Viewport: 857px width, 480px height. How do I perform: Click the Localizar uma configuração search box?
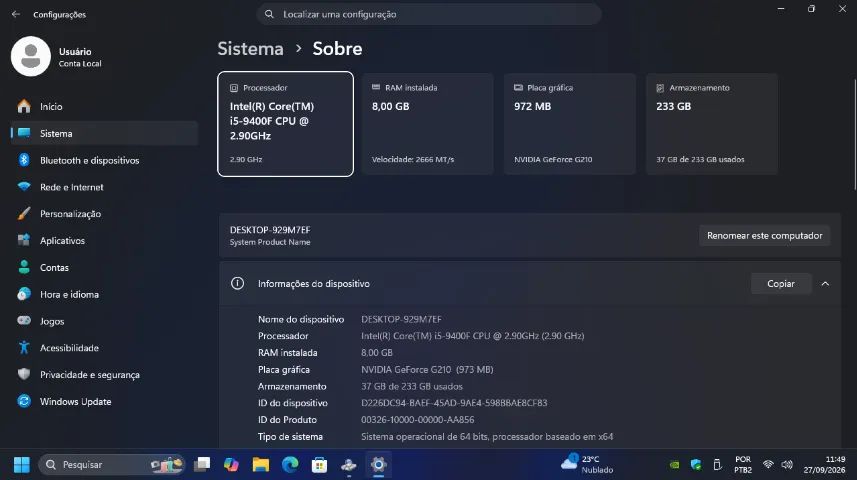click(x=429, y=14)
